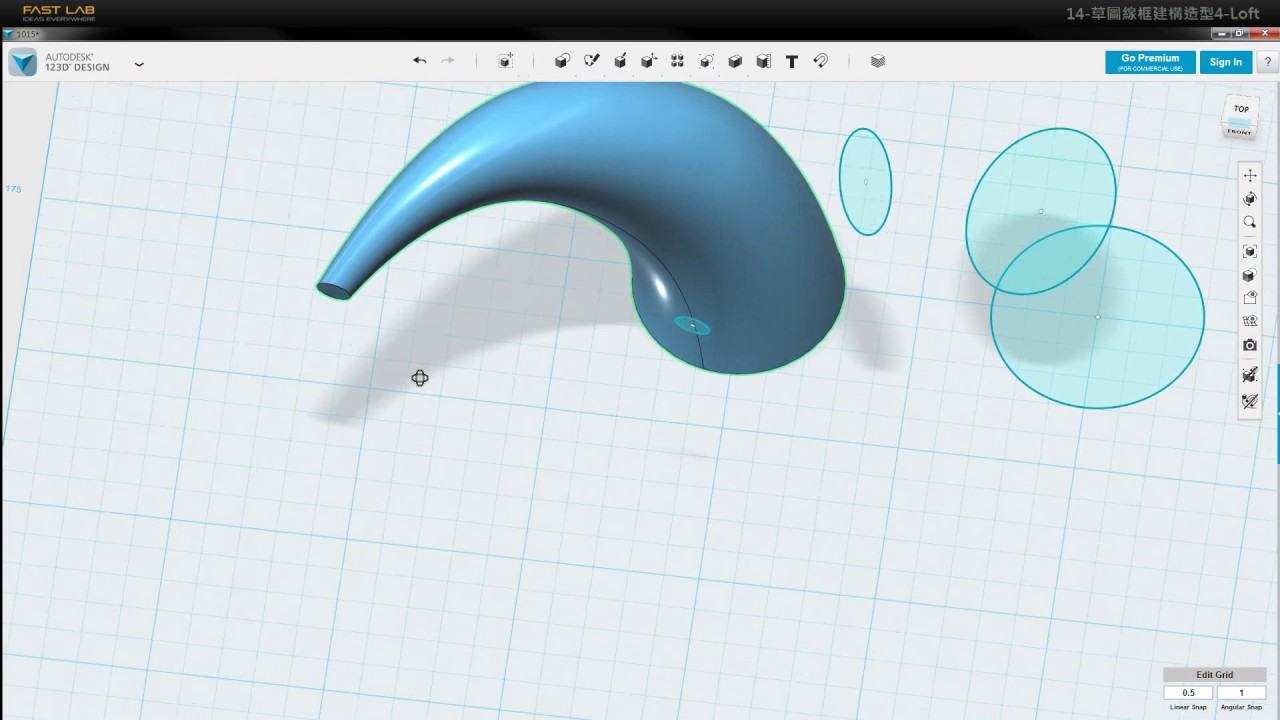Click the horn's small open tip end

tap(334, 290)
